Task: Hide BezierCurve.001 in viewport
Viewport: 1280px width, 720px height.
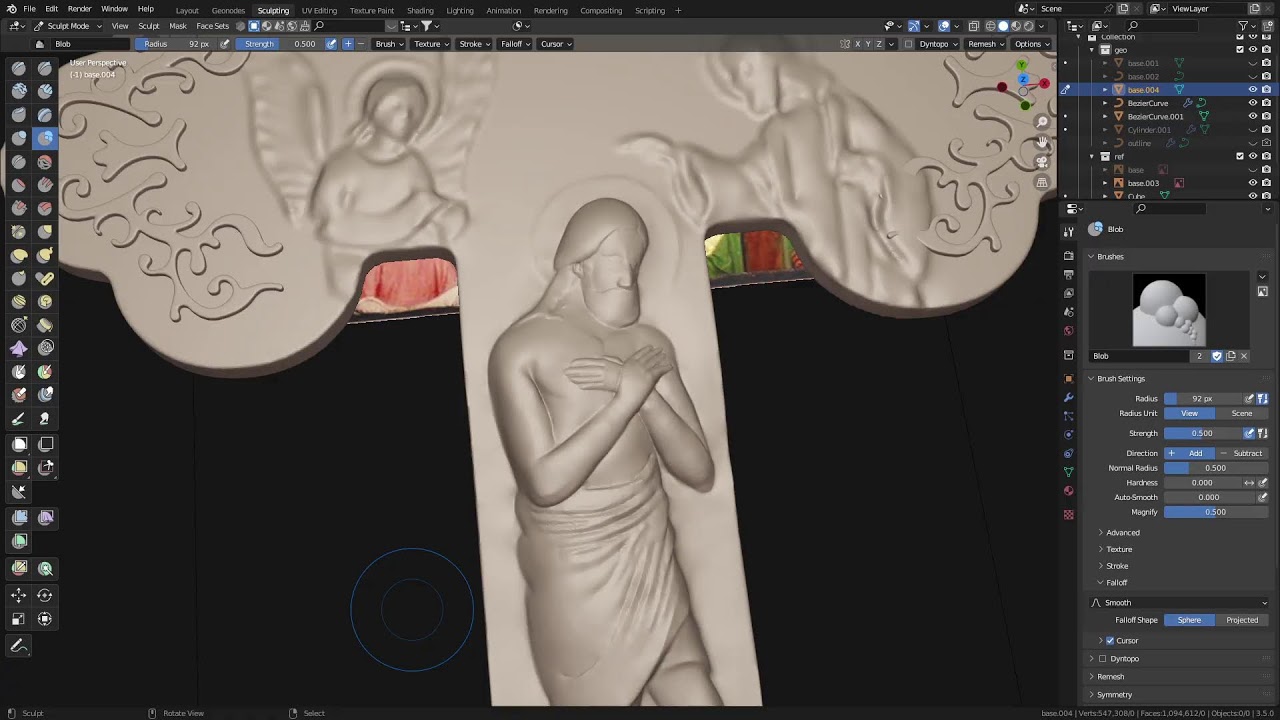Action: point(1252,116)
